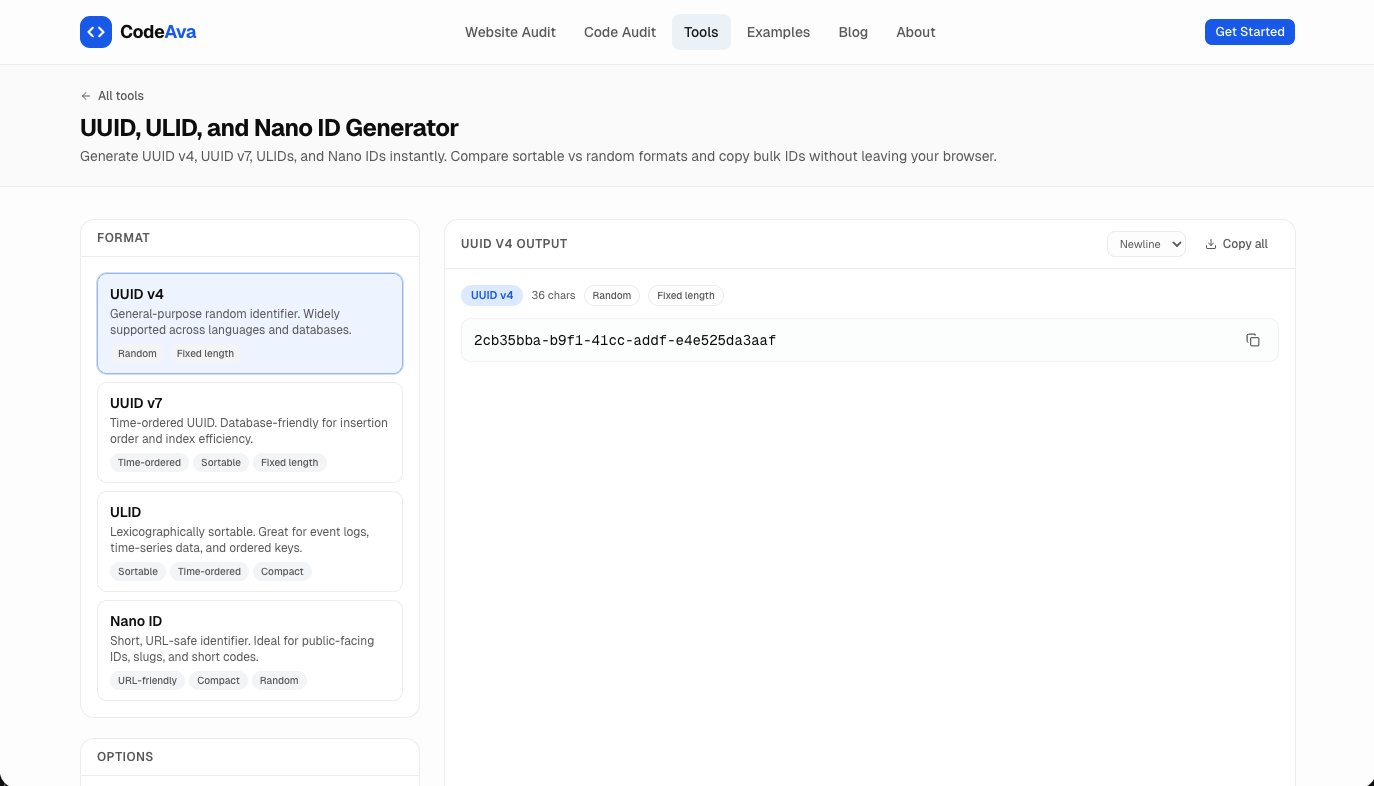Click the download icon on Copy all
The width and height of the screenshot is (1374, 786).
pyautogui.click(x=1211, y=244)
